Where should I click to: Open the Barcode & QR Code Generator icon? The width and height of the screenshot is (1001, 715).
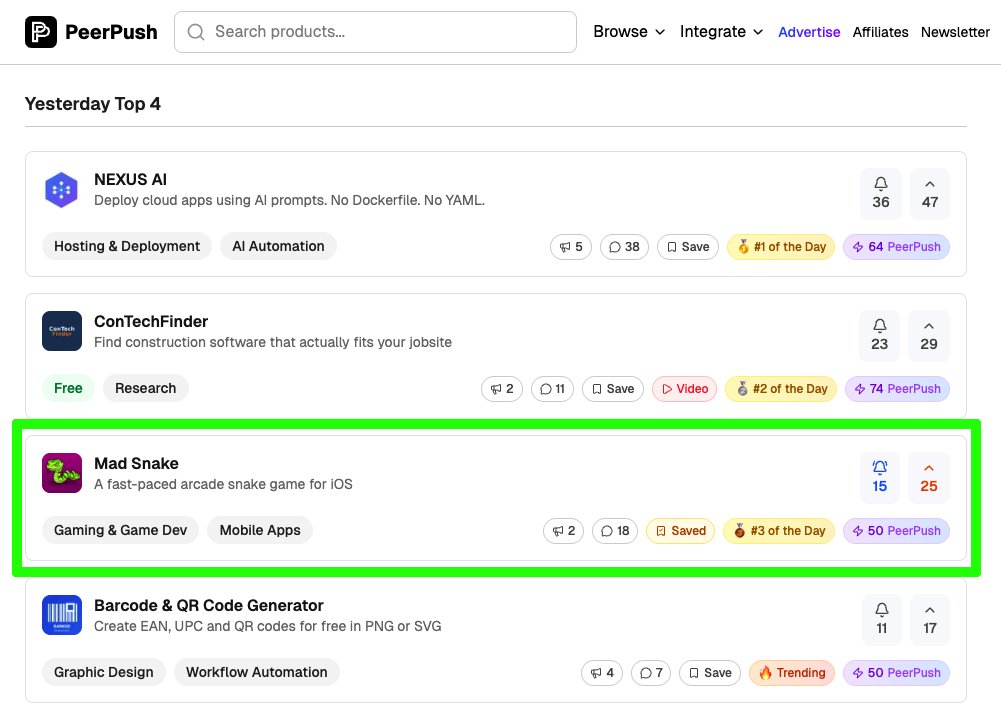[x=62, y=615]
